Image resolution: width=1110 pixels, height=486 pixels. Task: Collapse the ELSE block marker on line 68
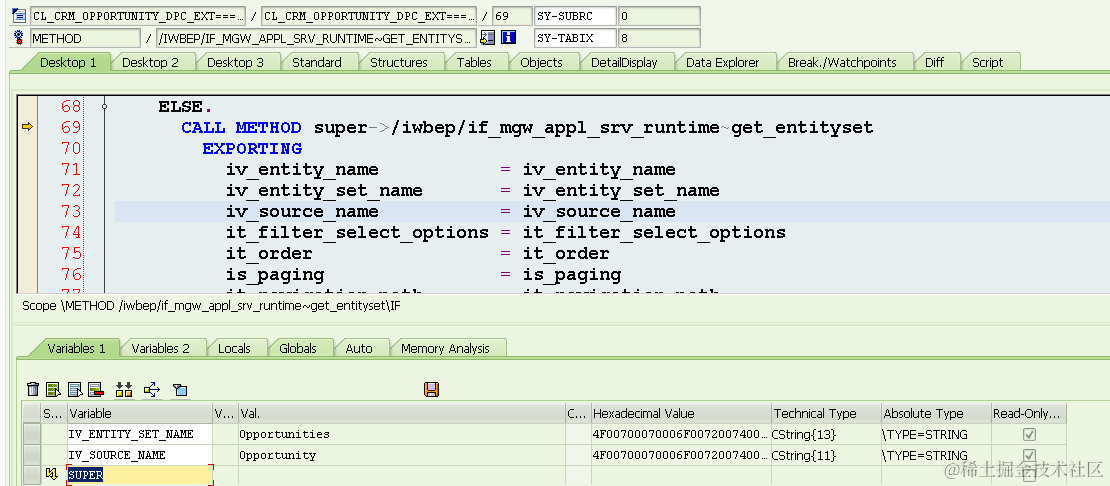point(105,107)
